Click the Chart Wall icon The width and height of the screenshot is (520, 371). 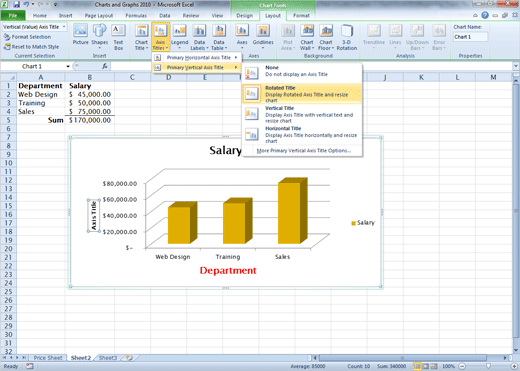[x=307, y=37]
